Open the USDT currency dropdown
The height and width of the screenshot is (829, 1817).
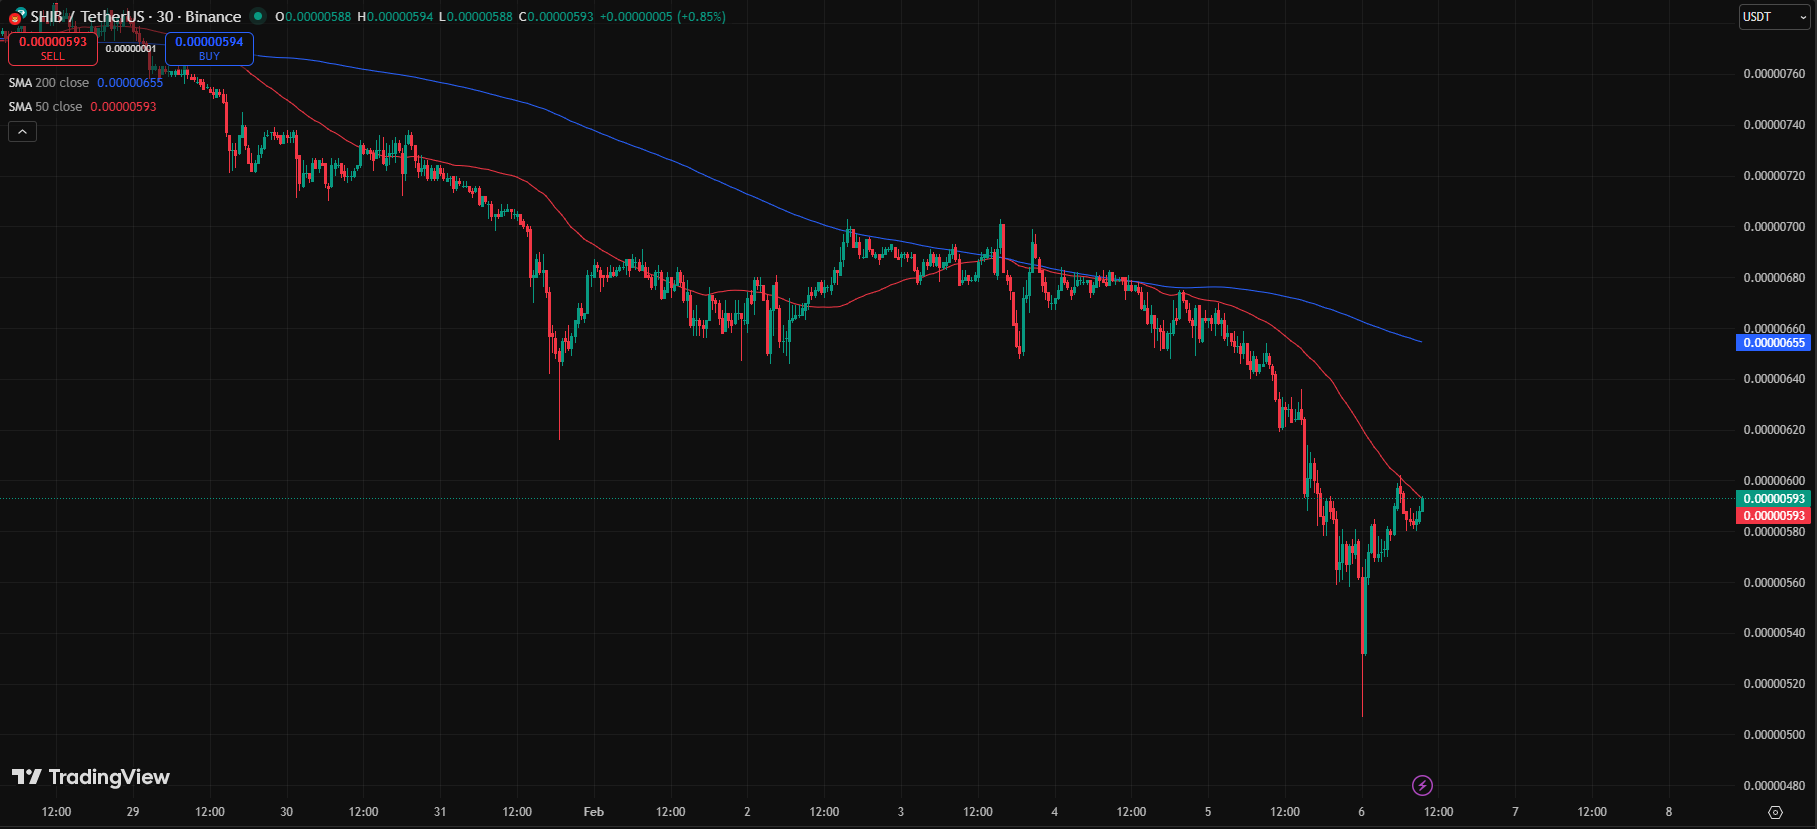tap(1775, 17)
